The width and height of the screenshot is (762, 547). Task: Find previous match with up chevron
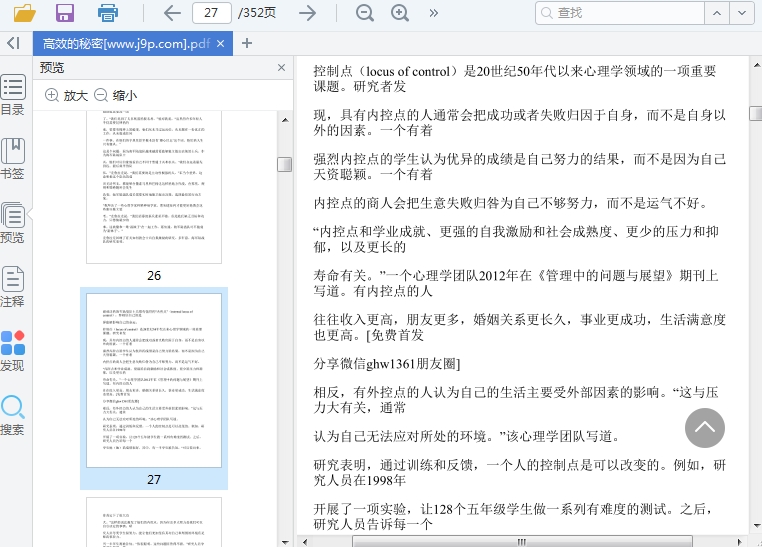pos(717,13)
